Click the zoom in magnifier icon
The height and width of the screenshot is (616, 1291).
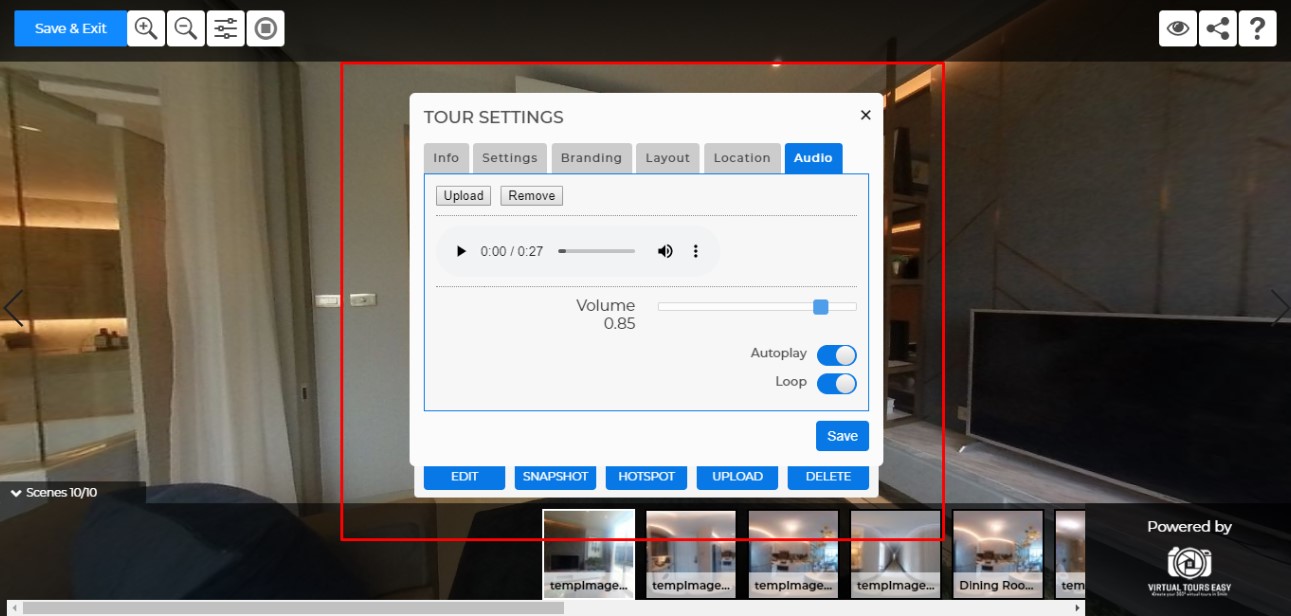coord(145,28)
